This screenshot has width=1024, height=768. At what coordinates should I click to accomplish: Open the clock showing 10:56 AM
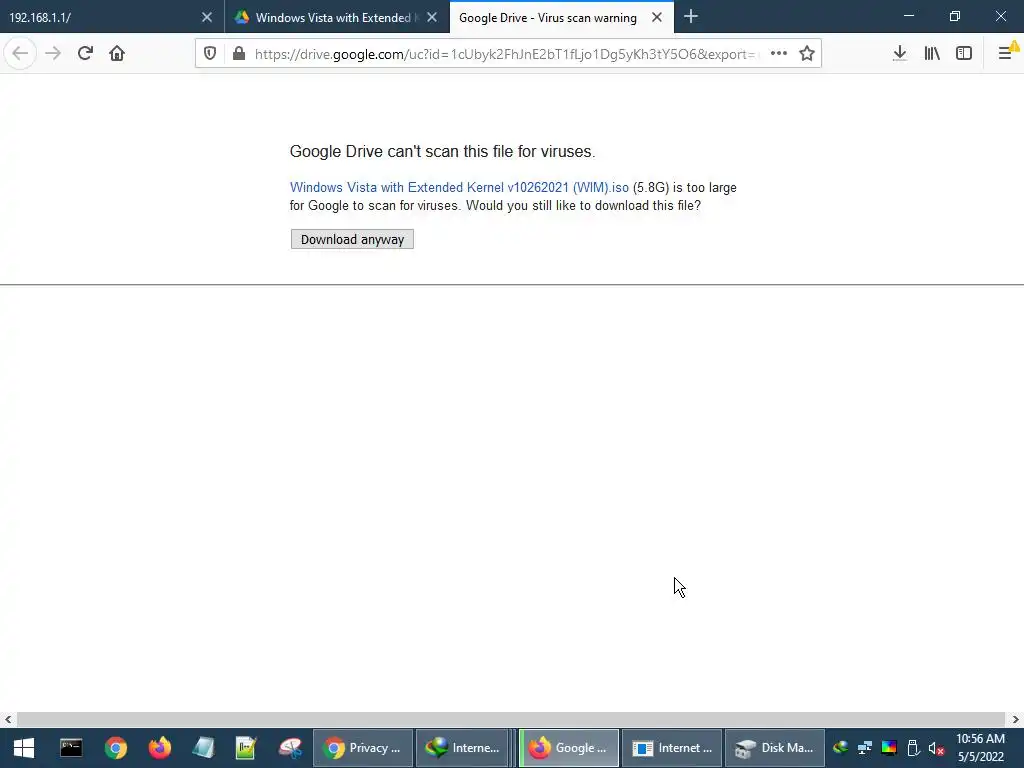pos(980,748)
